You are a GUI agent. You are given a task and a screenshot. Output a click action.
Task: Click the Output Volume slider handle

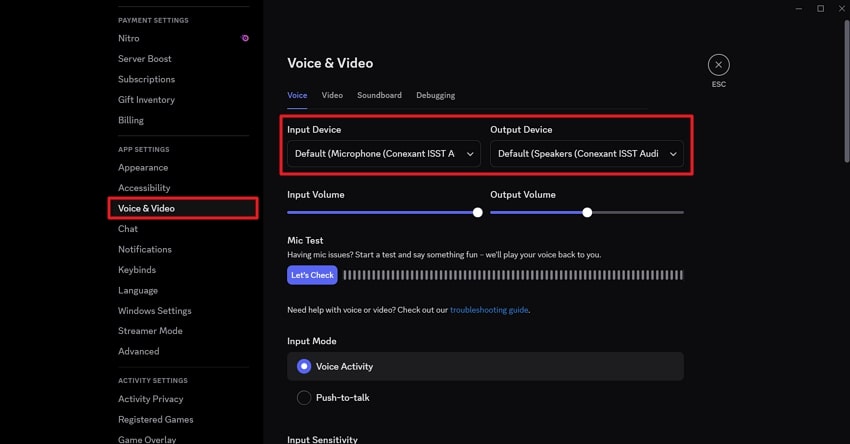587,213
